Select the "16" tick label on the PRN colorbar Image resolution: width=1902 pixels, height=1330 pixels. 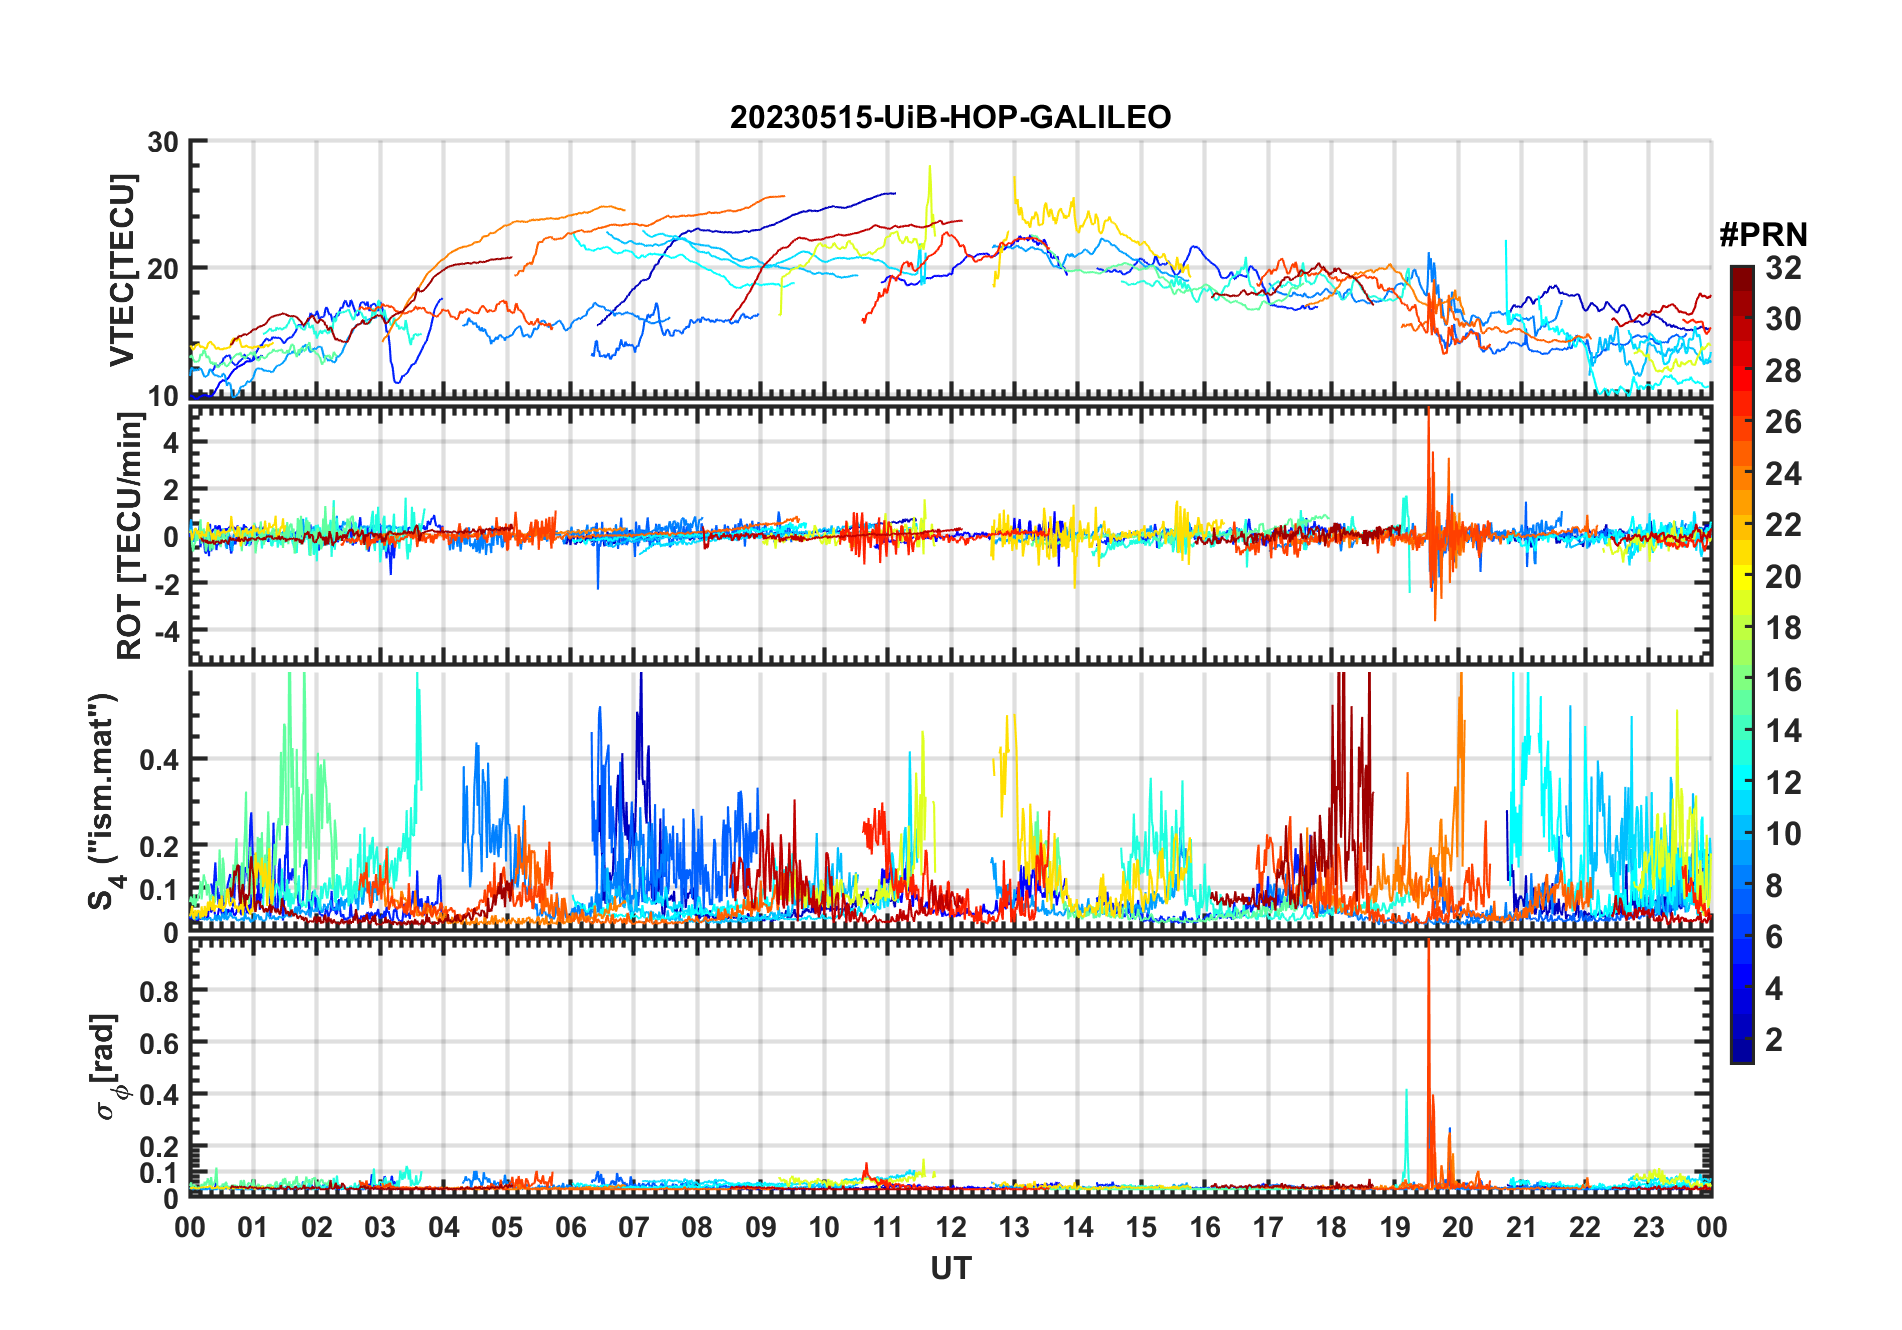point(1783,680)
